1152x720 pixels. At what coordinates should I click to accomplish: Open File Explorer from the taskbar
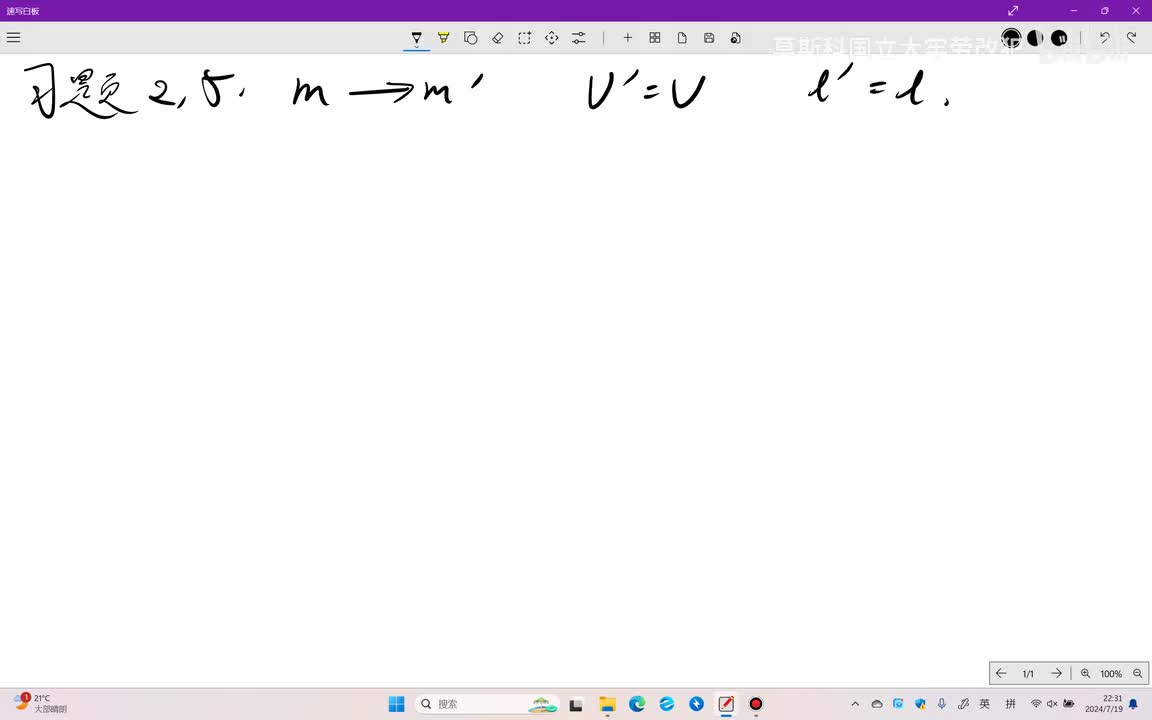tap(607, 704)
